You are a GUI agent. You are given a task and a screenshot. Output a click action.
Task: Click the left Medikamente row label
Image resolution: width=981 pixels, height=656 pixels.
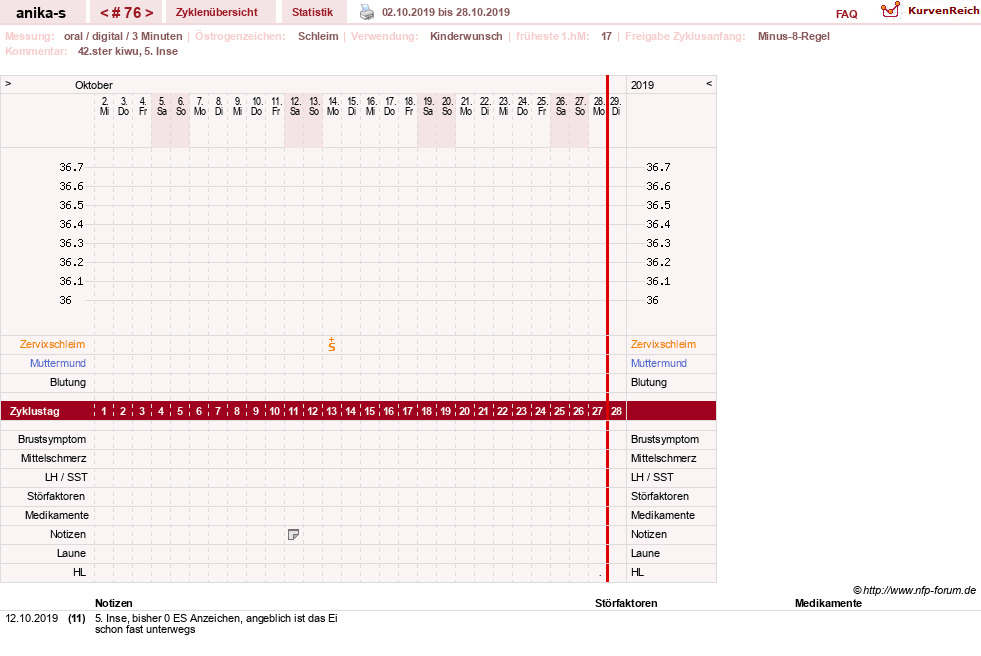point(57,515)
